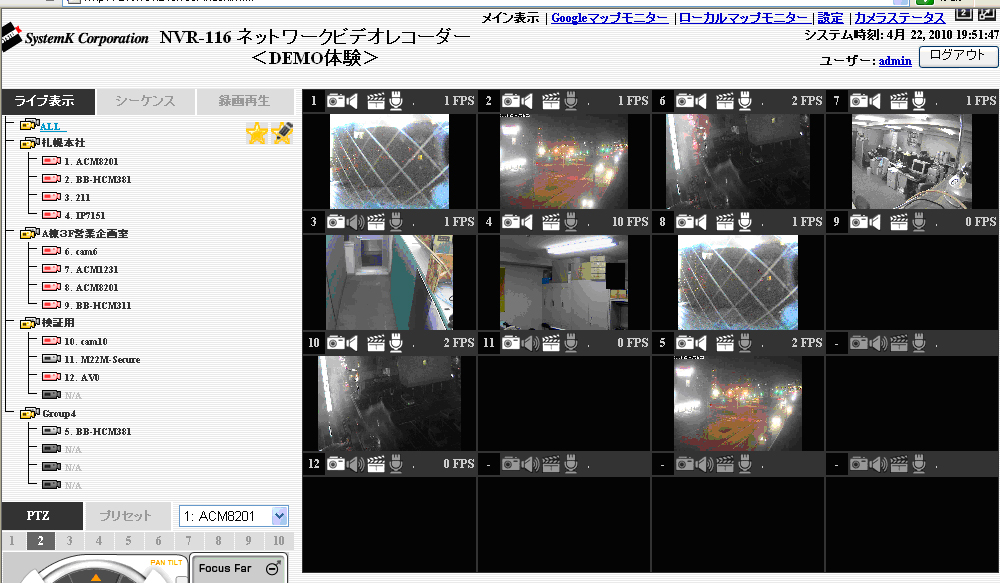Click clapperboard record icon on channel 7
The height and width of the screenshot is (583, 1000).
point(899,101)
